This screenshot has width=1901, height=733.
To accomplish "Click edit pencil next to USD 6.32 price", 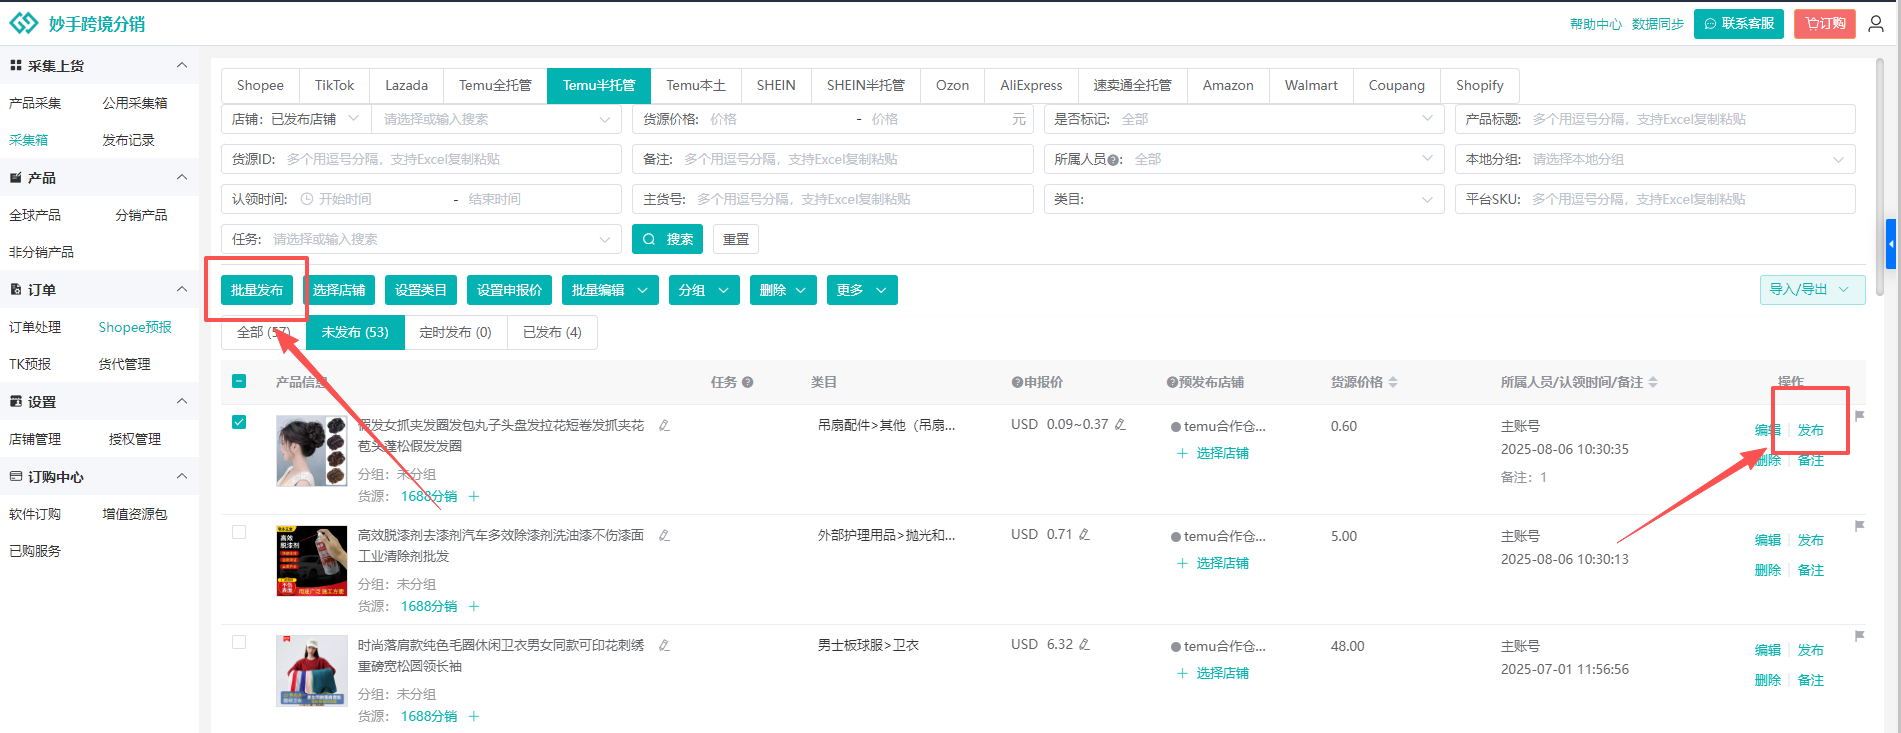I will tap(1084, 644).
